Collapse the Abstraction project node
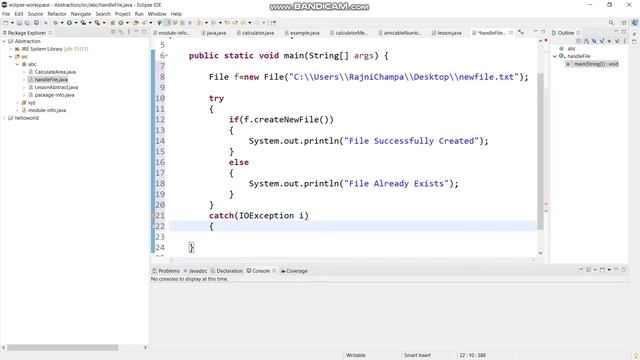640x360 pixels. click(4, 41)
